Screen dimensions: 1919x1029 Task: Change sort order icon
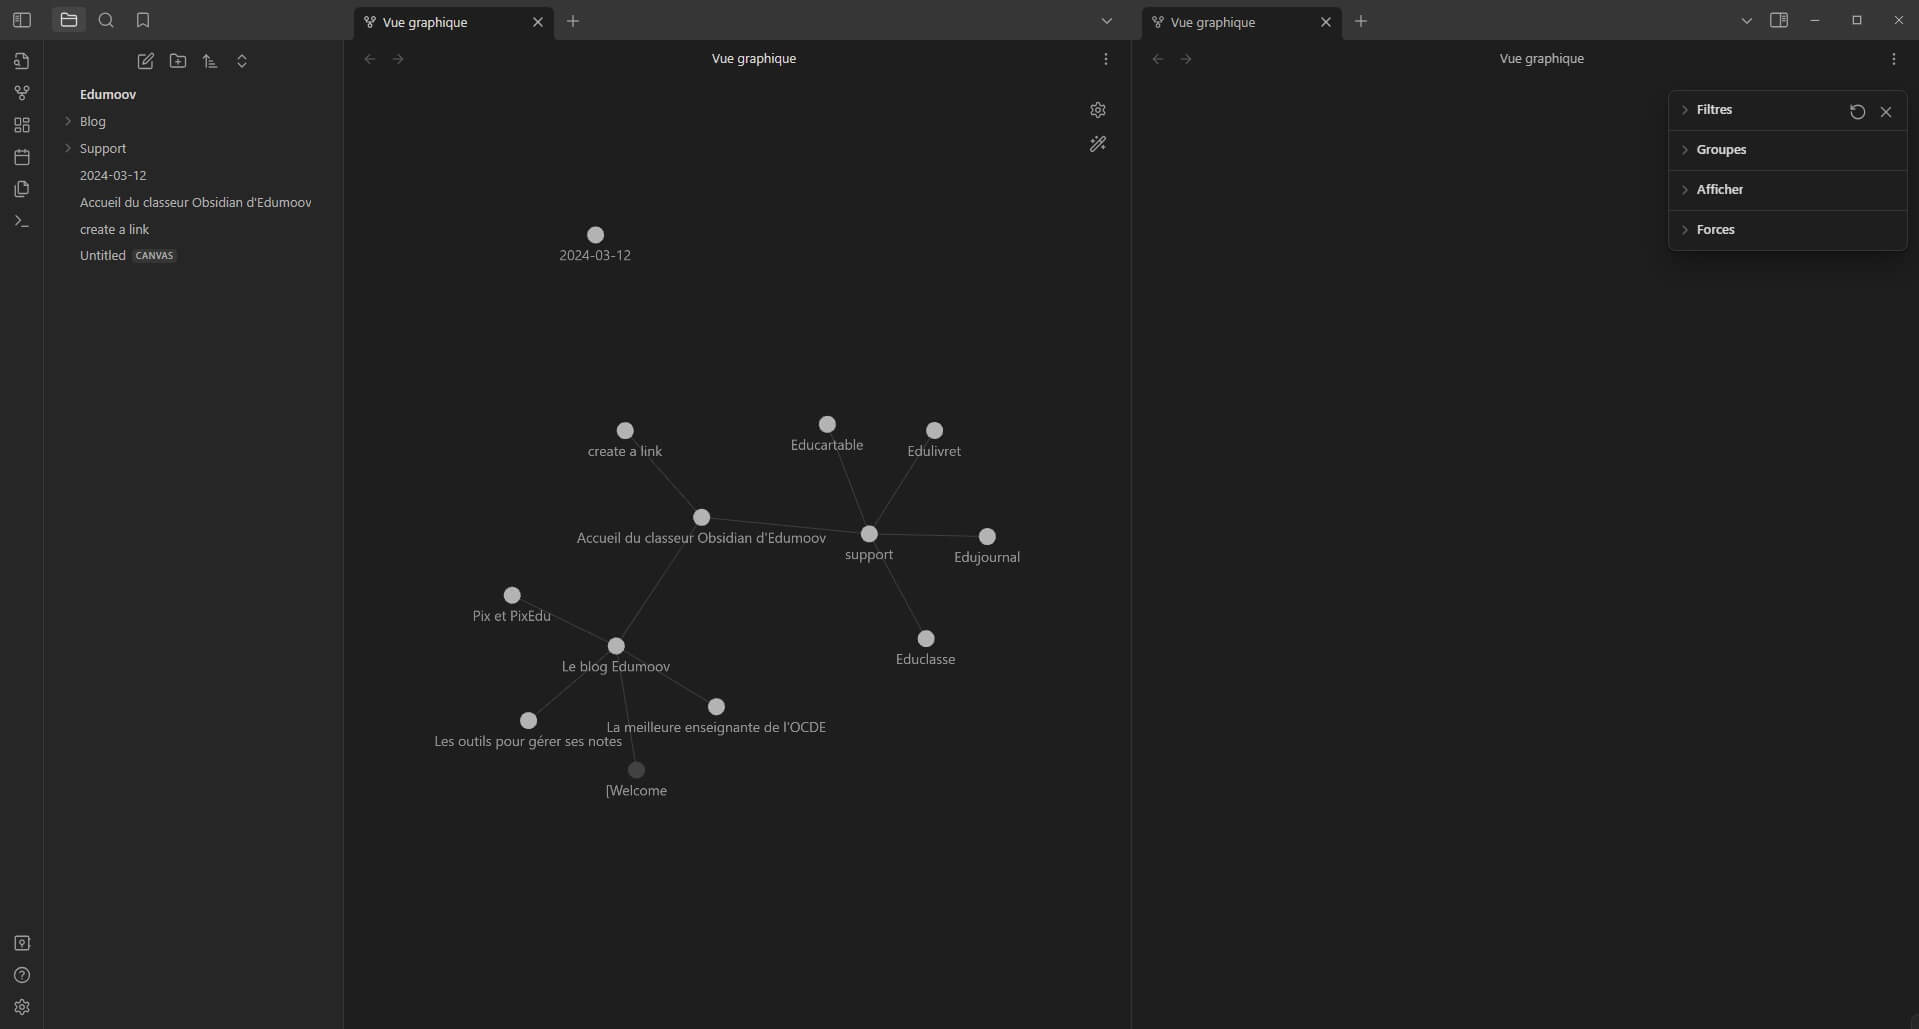[210, 61]
